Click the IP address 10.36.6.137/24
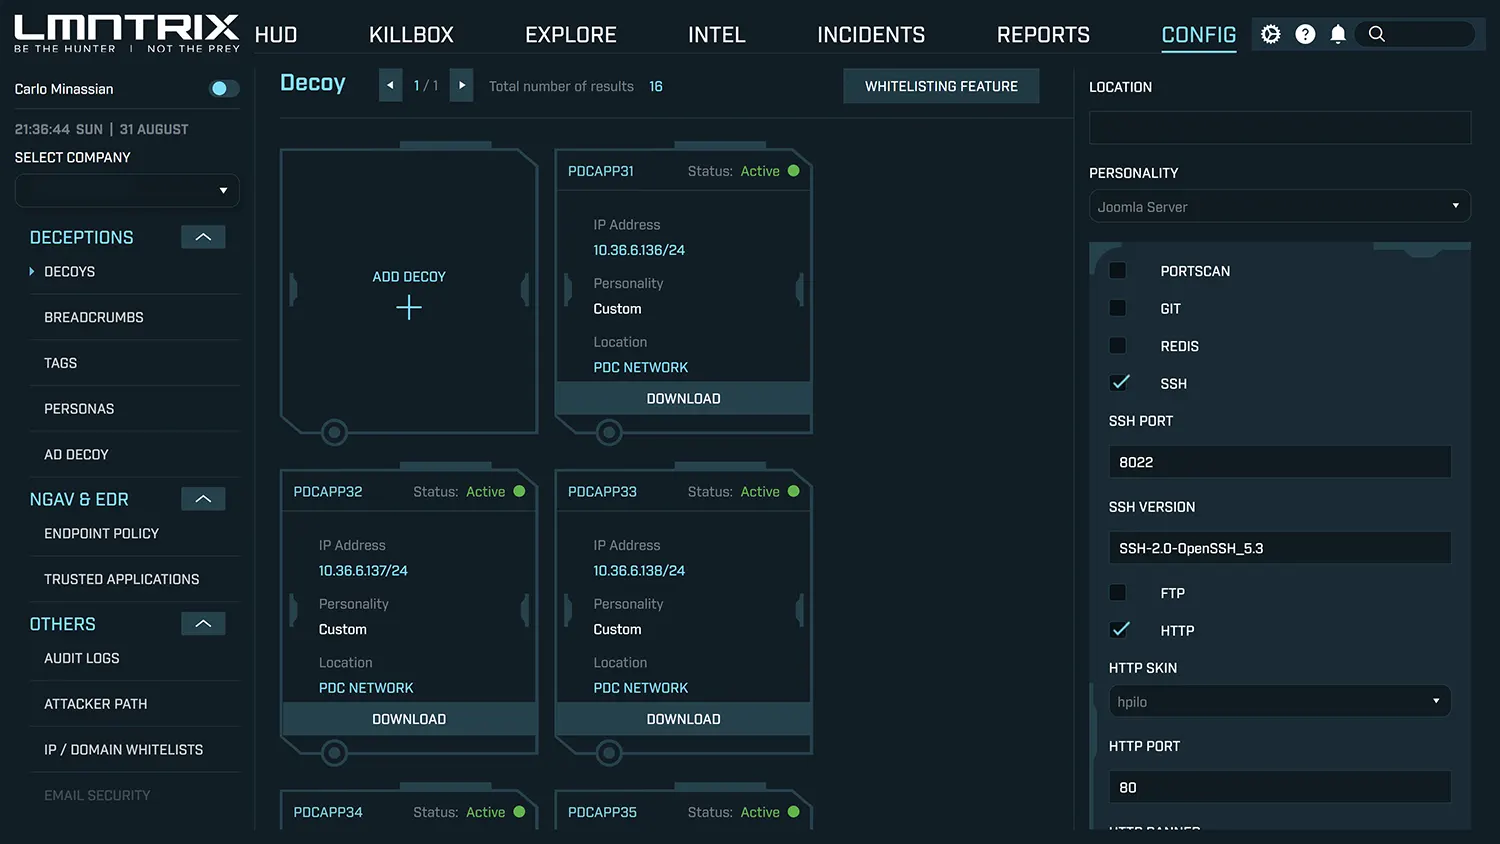The width and height of the screenshot is (1500, 844). pyautogui.click(x=363, y=570)
